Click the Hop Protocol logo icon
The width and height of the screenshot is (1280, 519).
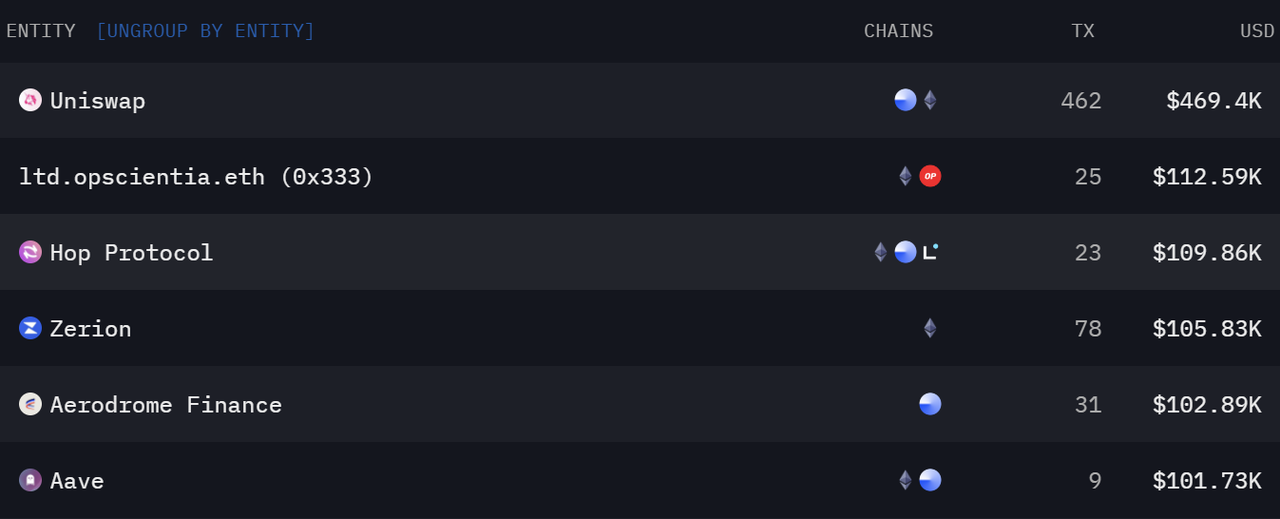tap(30, 252)
